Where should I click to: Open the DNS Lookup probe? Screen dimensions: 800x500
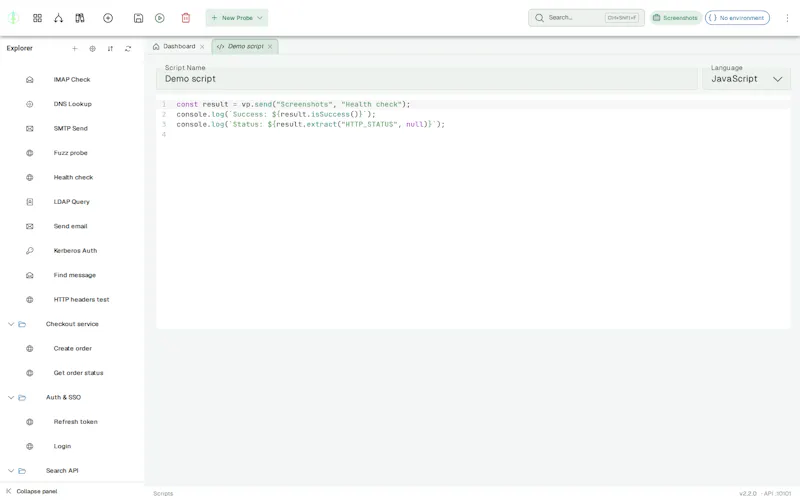pos(72,104)
